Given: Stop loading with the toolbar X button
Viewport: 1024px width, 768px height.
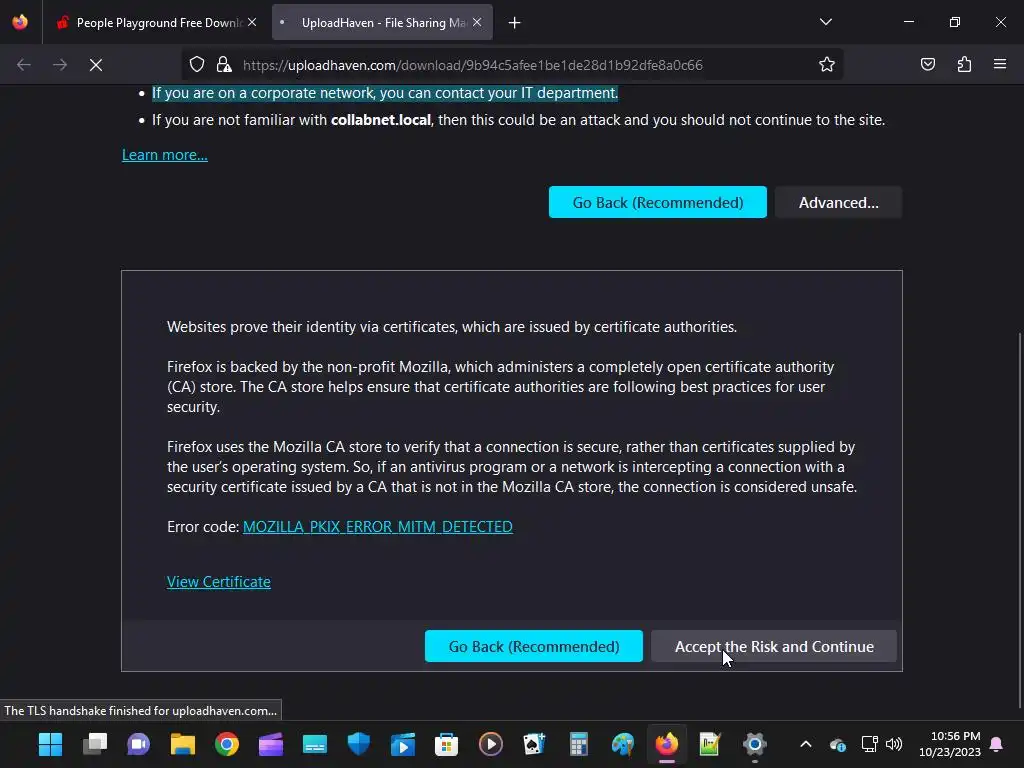Looking at the screenshot, I should click(96, 65).
